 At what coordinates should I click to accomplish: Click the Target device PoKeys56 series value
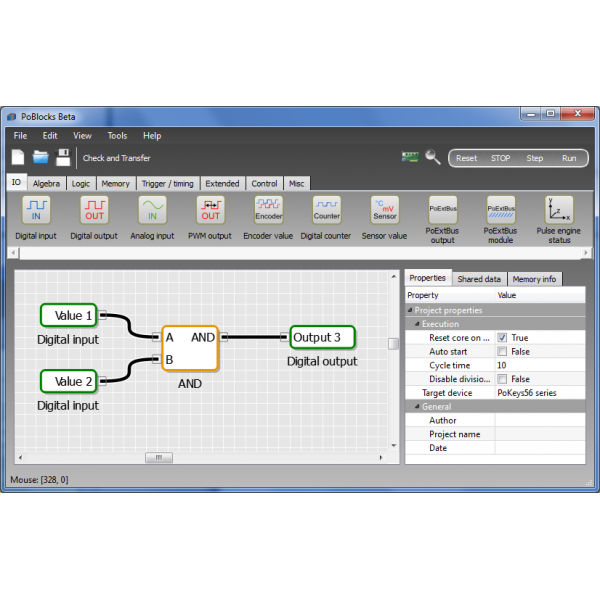point(540,393)
